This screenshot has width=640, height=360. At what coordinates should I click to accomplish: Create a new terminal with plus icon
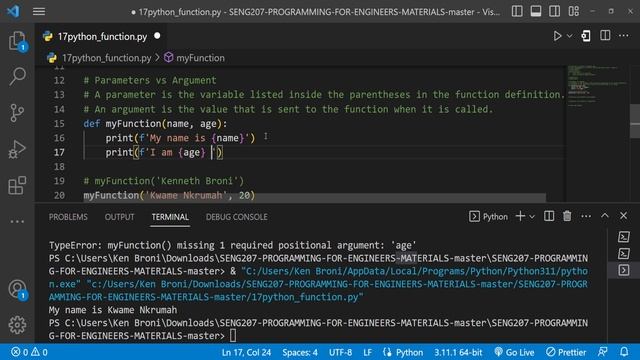(x=520, y=216)
